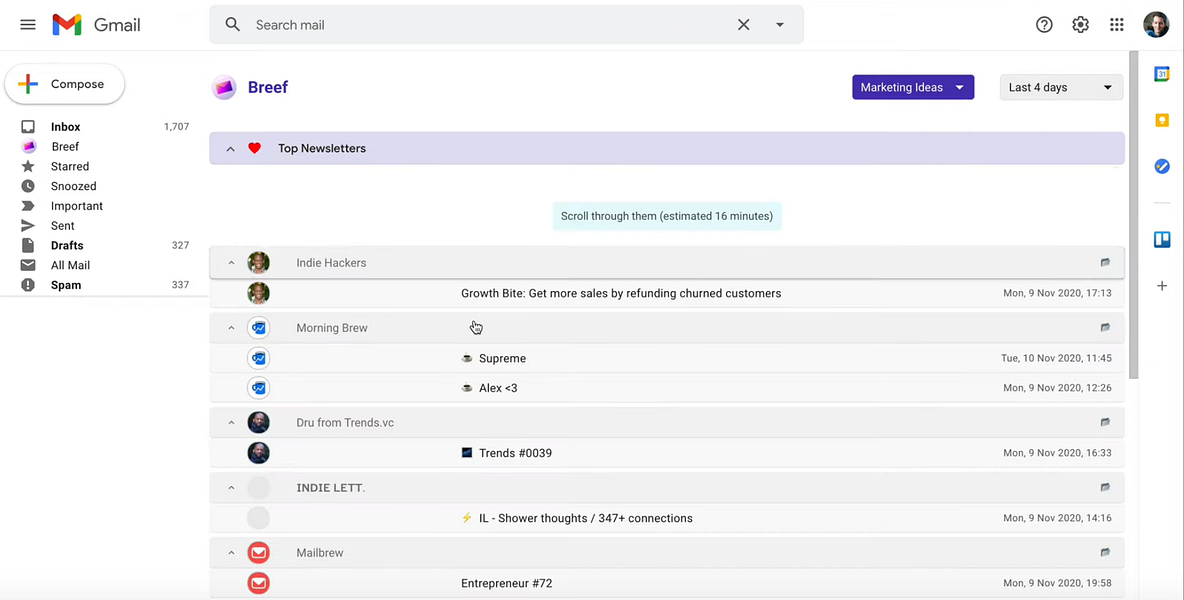Viewport: 1184px width, 600px height.
Task: Click the Dru from Trends.vc header avatar
Action: [x=258, y=423]
